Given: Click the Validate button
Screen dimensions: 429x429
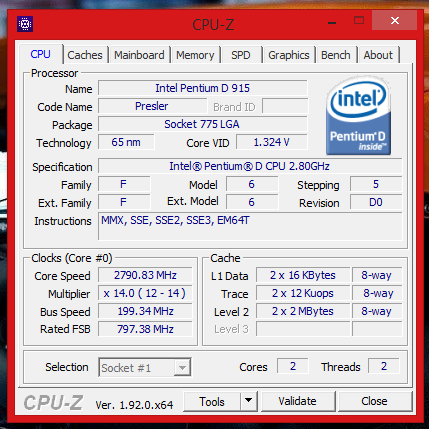Looking at the screenshot, I should 298,401.
